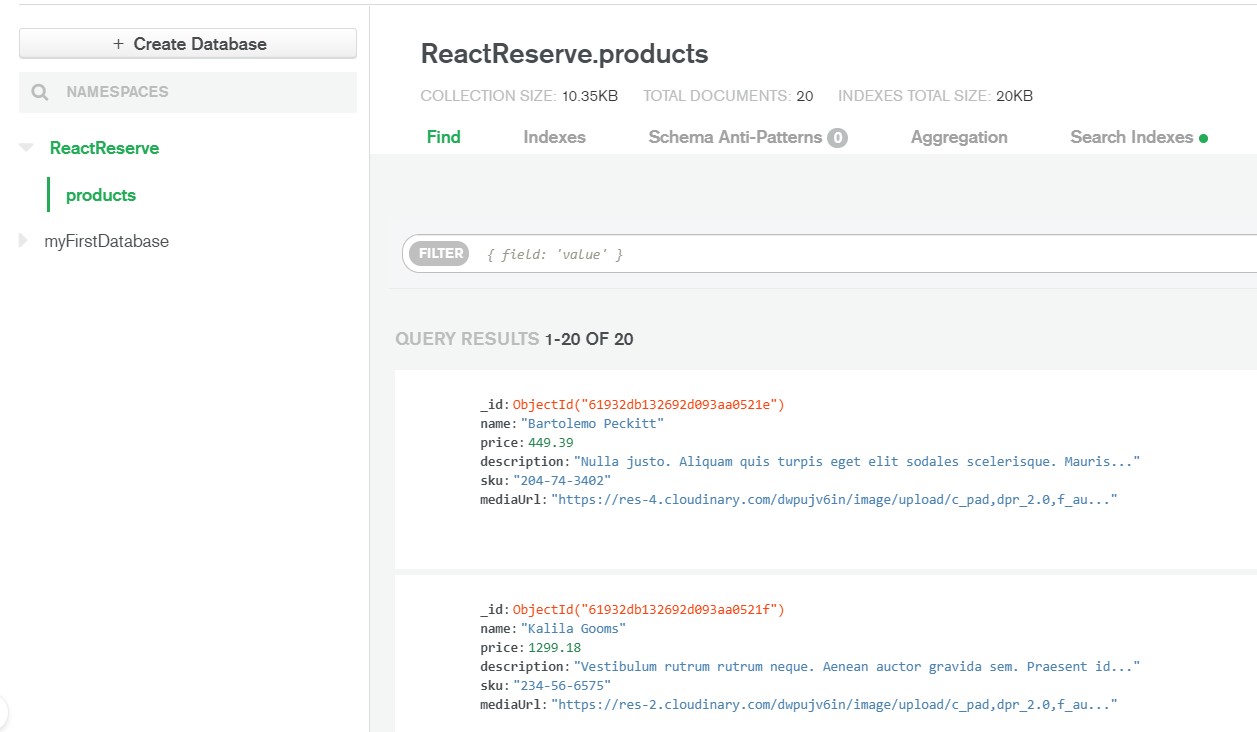Click the search magnifier icon in Namespaces
The image size is (1257, 732).
click(x=40, y=92)
